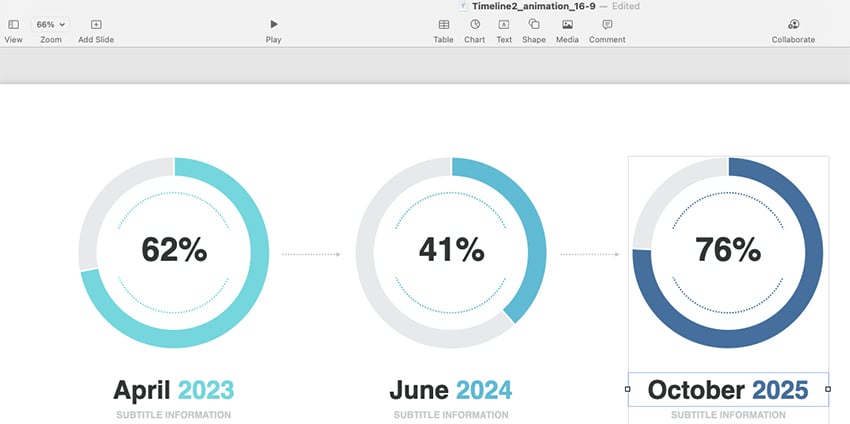This screenshot has width=850, height=424.
Task: Expand the 66% Zoom dropdown
Action: [x=50, y=24]
